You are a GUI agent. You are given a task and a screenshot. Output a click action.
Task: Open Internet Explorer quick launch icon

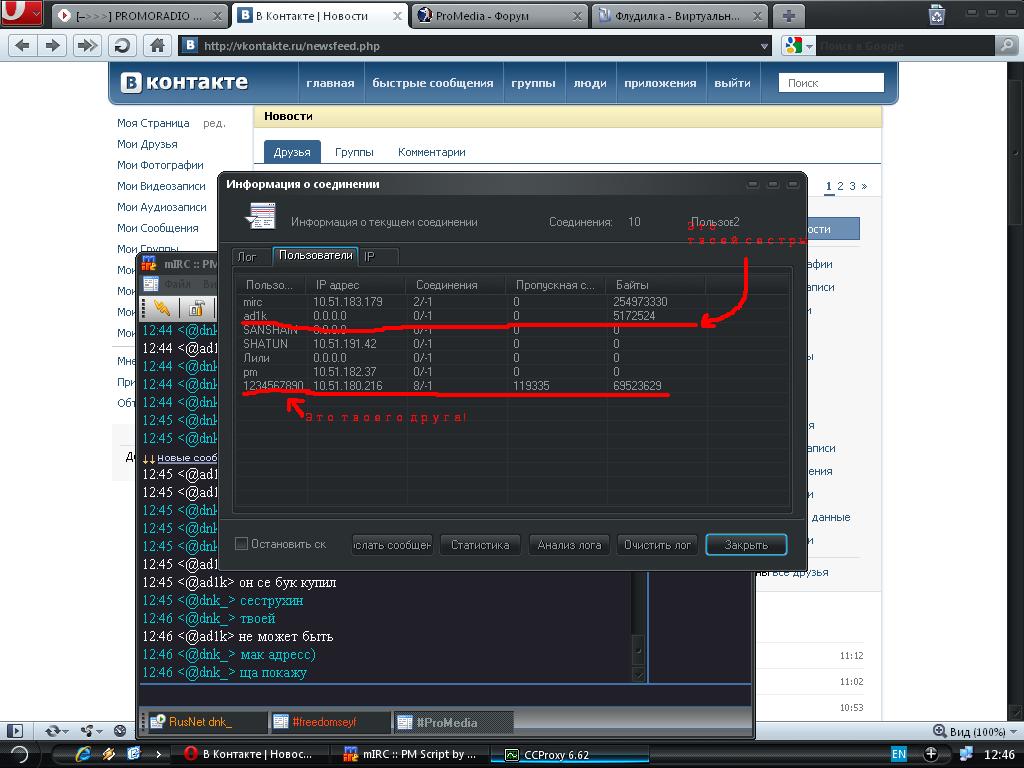tap(83, 754)
